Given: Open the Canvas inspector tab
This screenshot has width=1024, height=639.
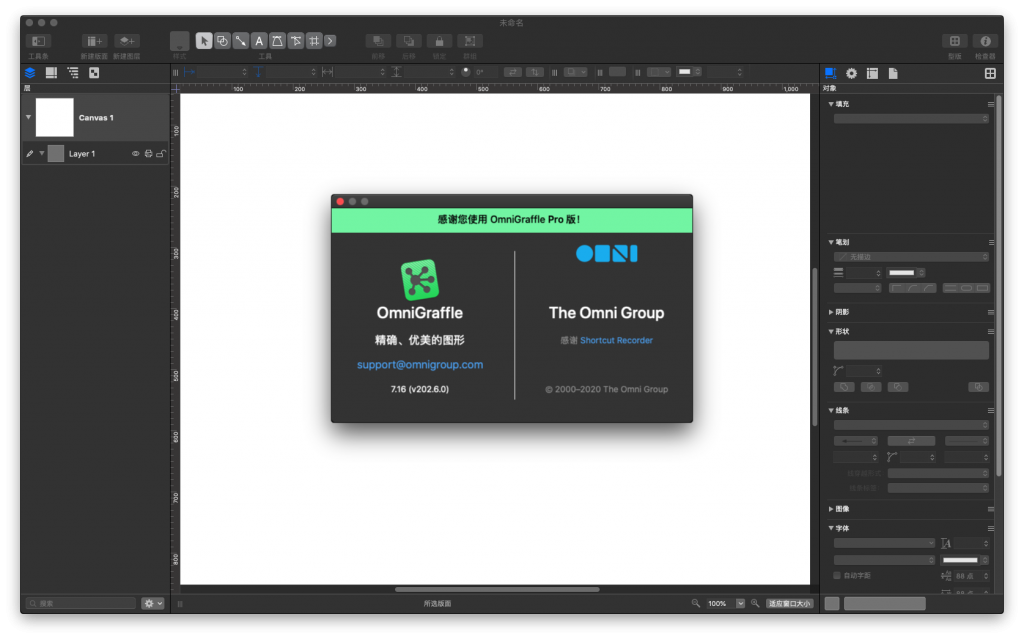Looking at the screenshot, I should point(872,73).
